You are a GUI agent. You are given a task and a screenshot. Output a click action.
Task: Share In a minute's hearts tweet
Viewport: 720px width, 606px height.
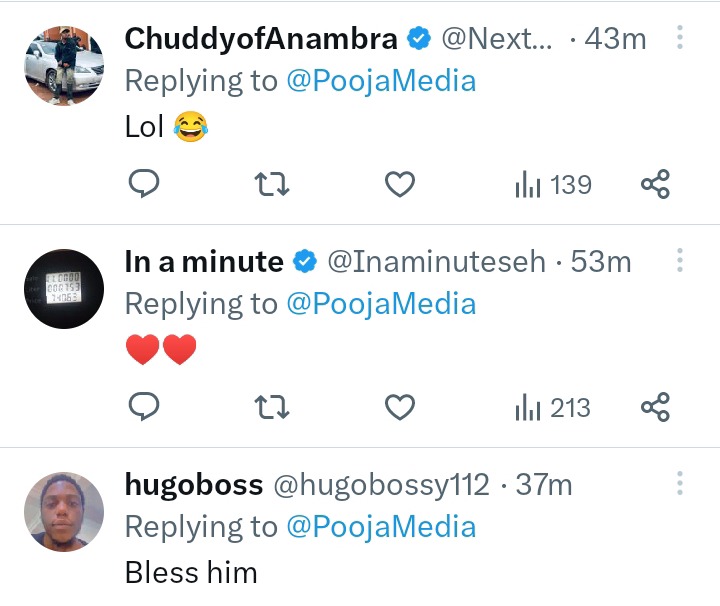point(654,408)
